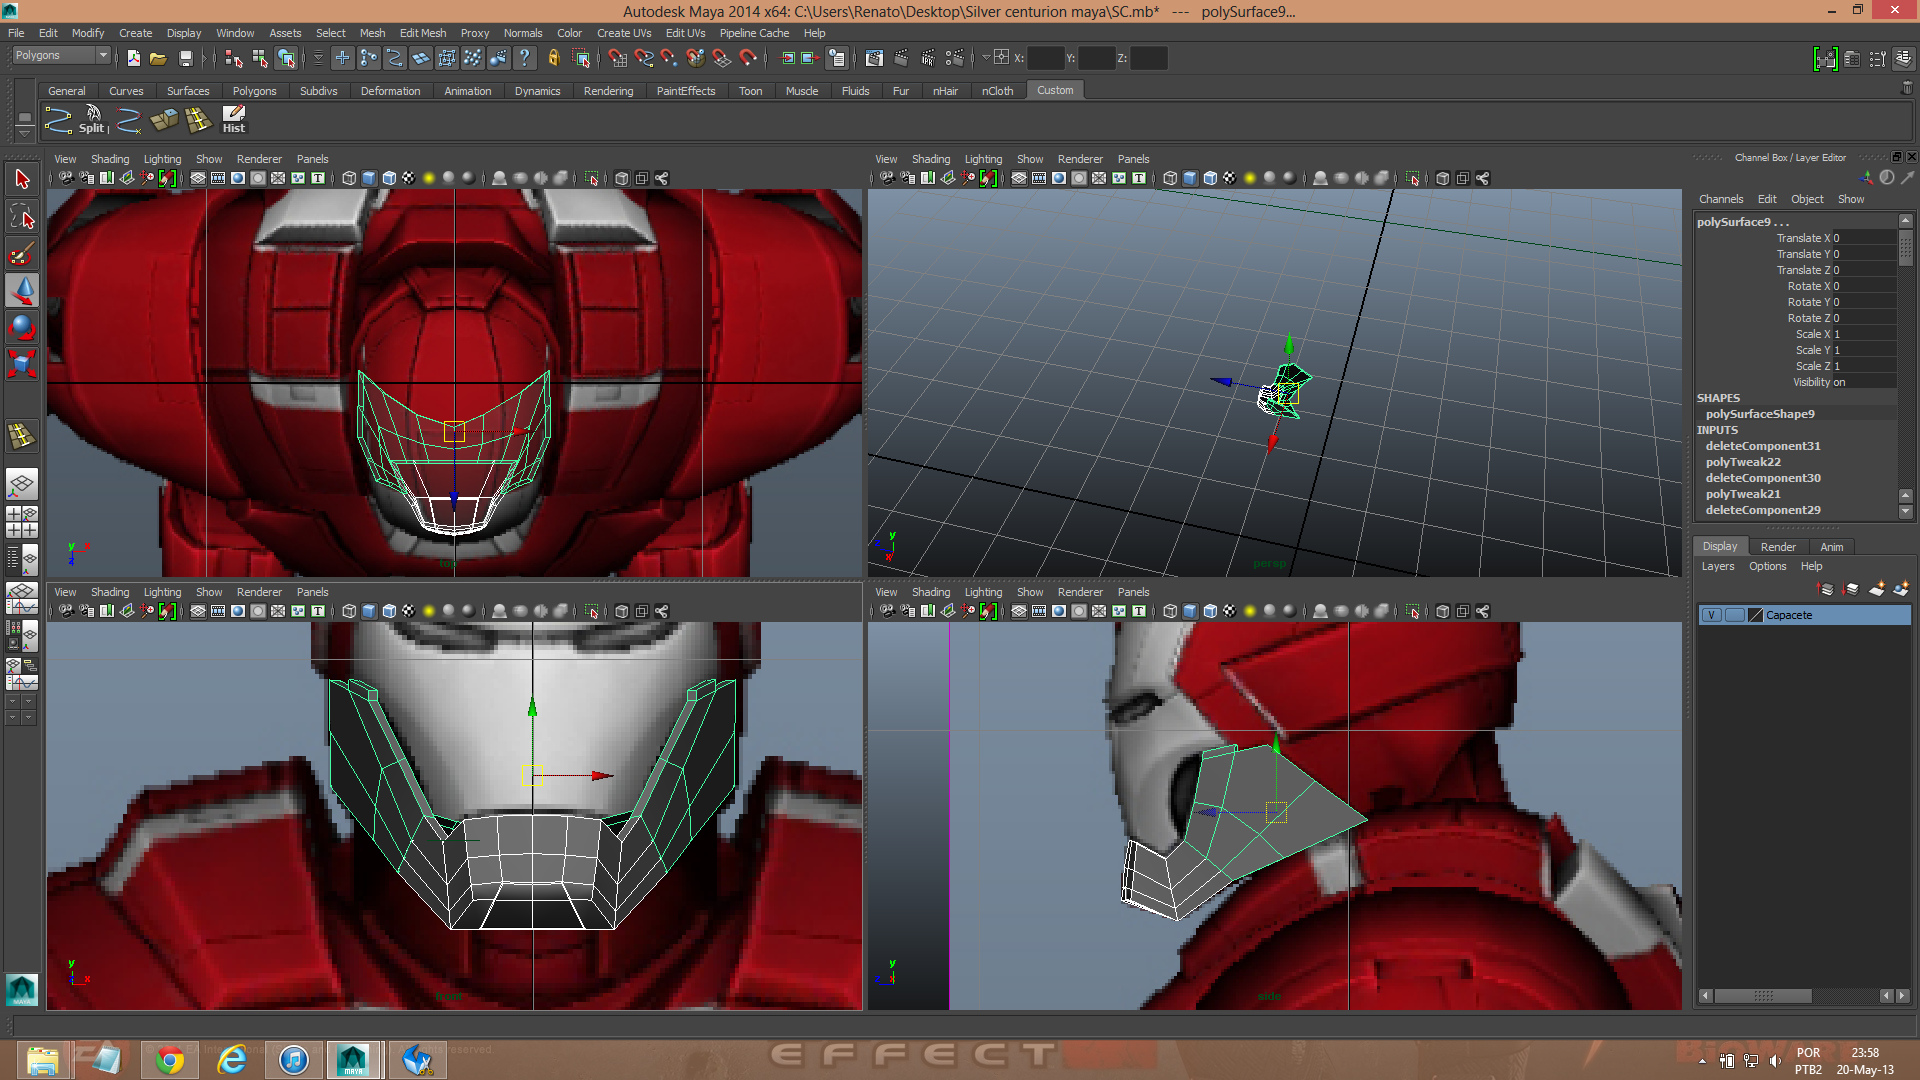Switch to four view layout
The image size is (1920, 1080).
point(22,522)
